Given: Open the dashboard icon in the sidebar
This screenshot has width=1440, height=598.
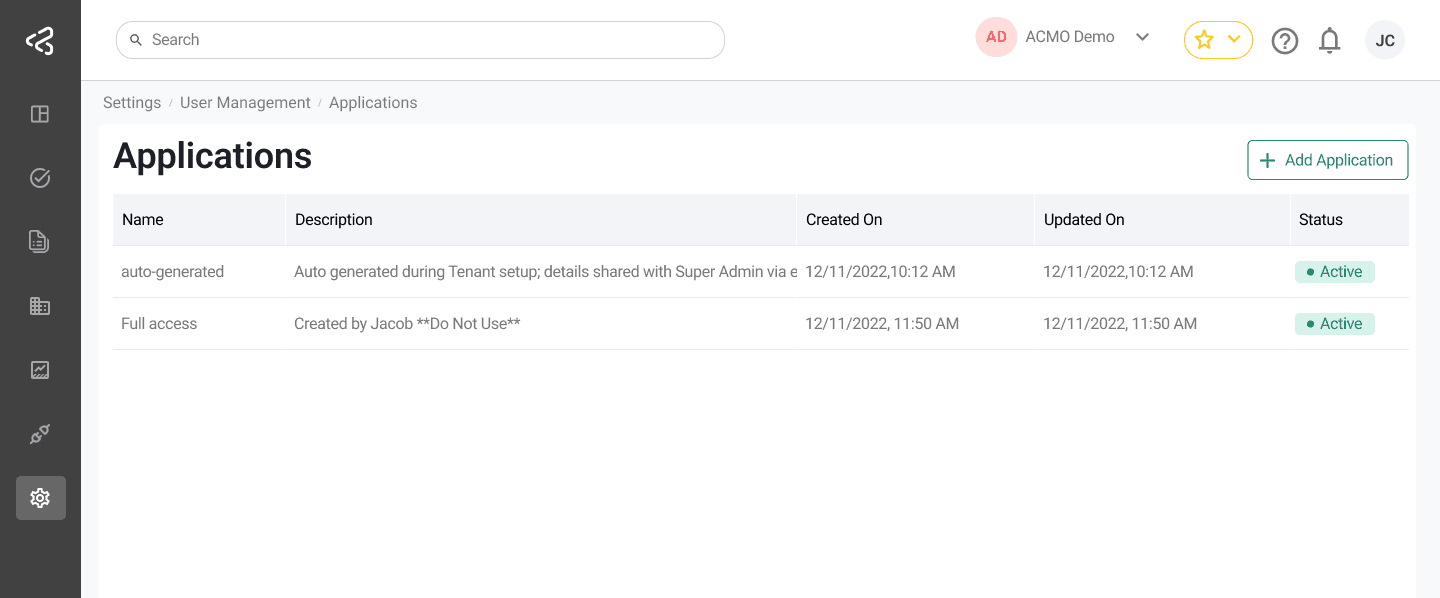Looking at the screenshot, I should [40, 114].
